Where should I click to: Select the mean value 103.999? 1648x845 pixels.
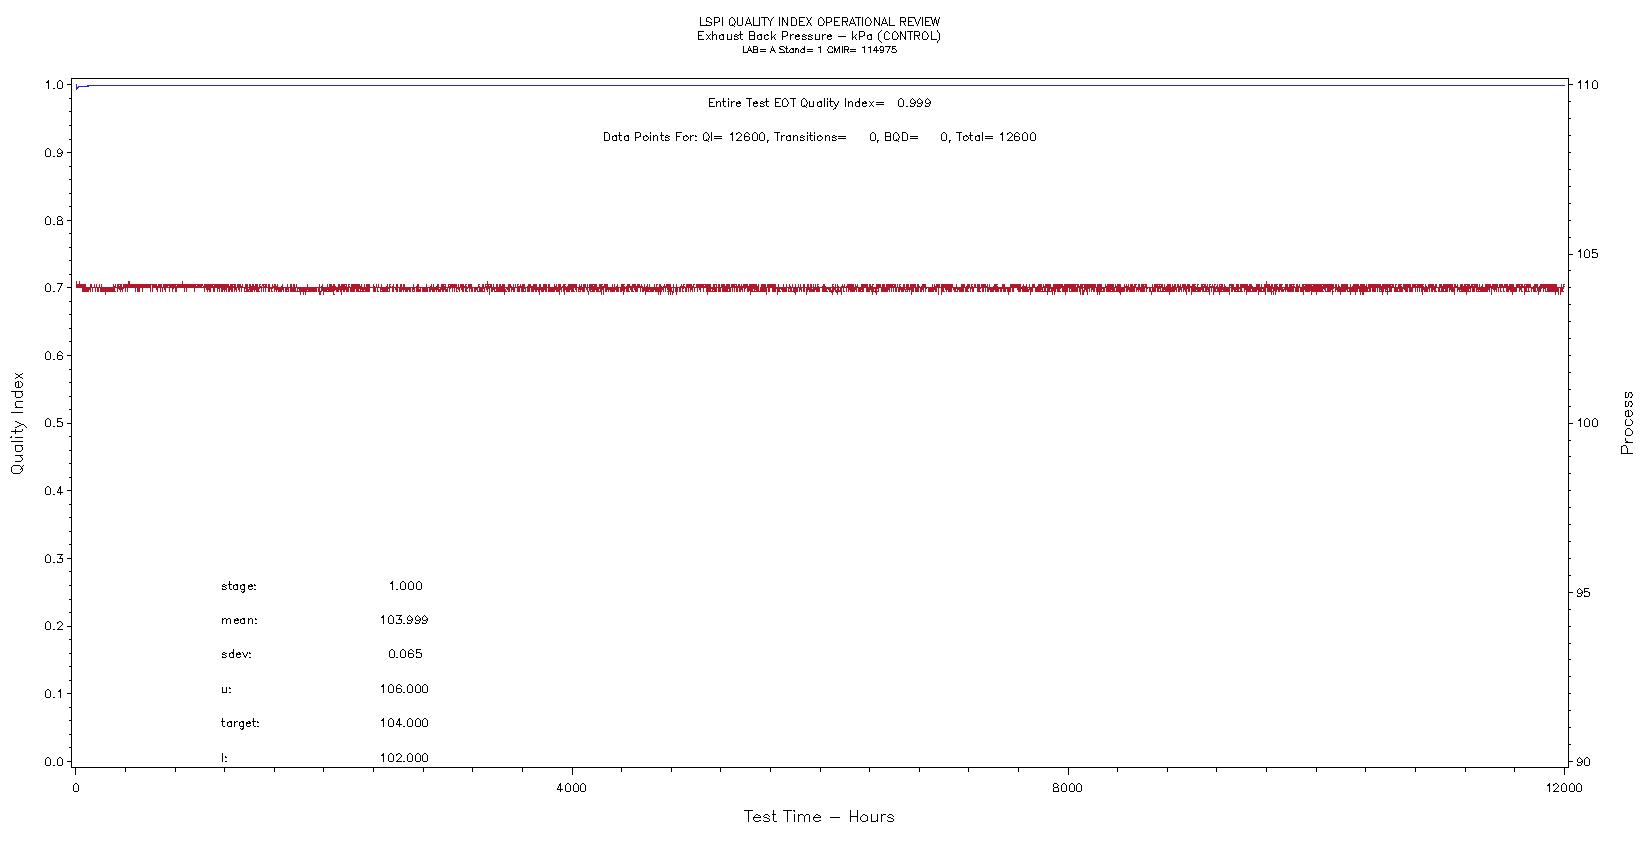coord(404,620)
